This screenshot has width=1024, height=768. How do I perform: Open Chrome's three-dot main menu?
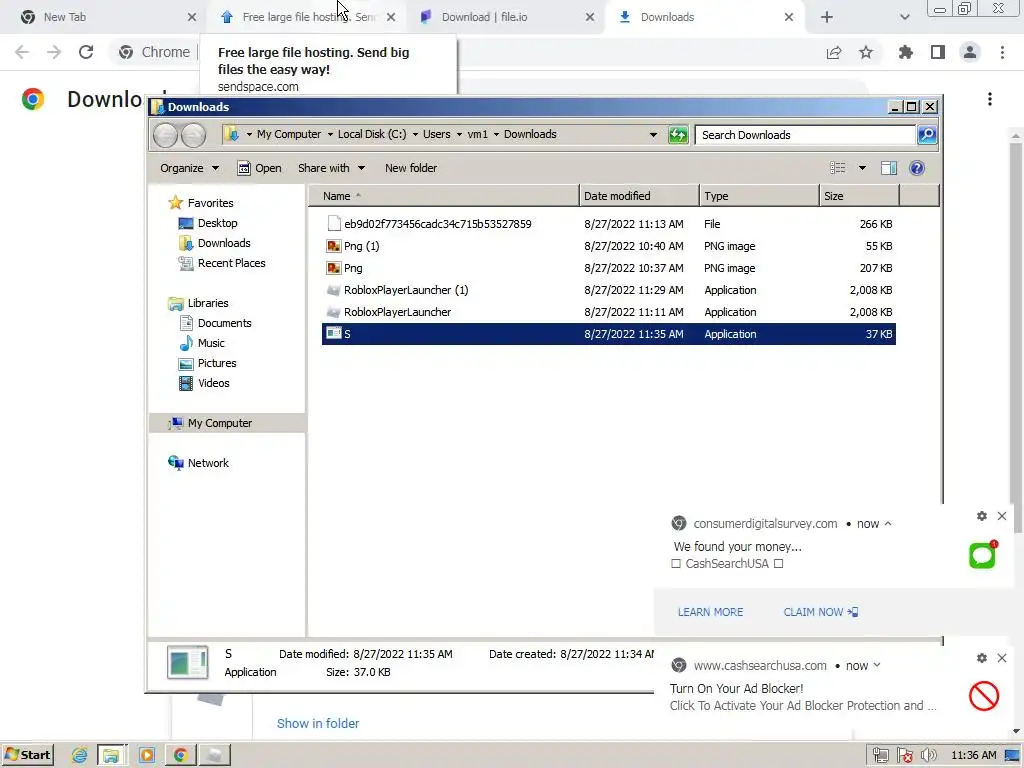[x=1002, y=52]
